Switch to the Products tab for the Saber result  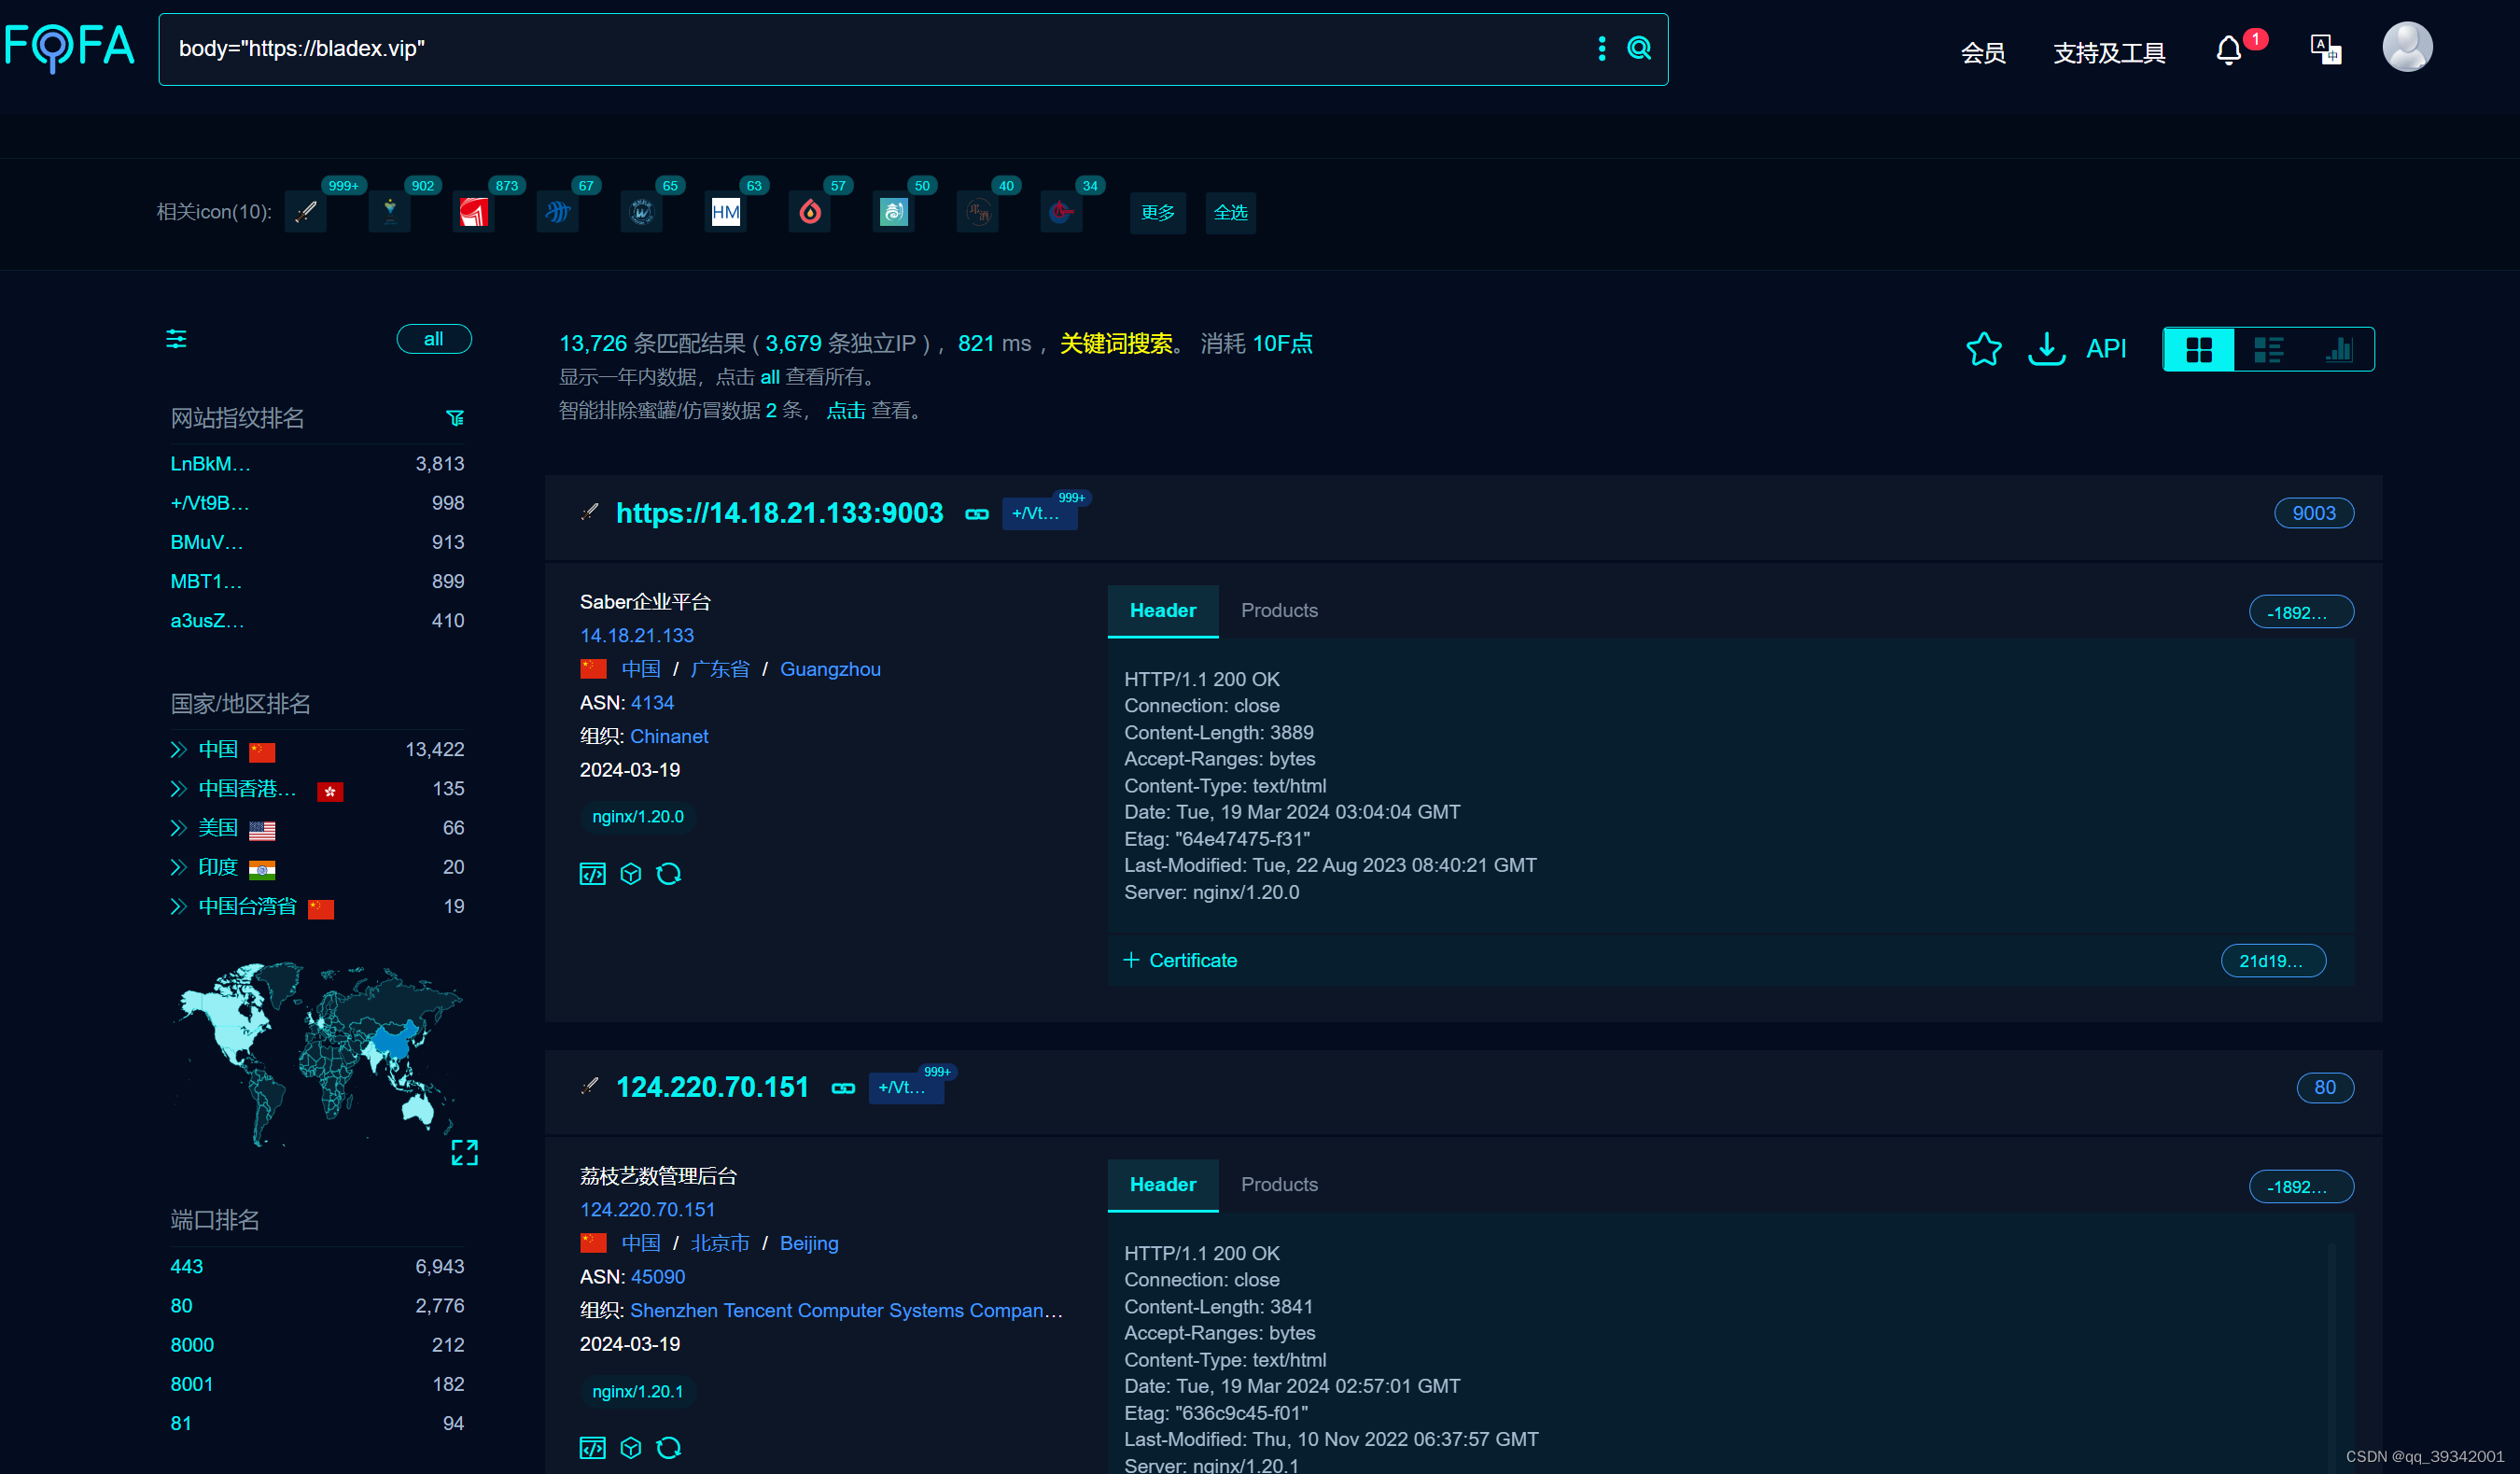click(1279, 610)
